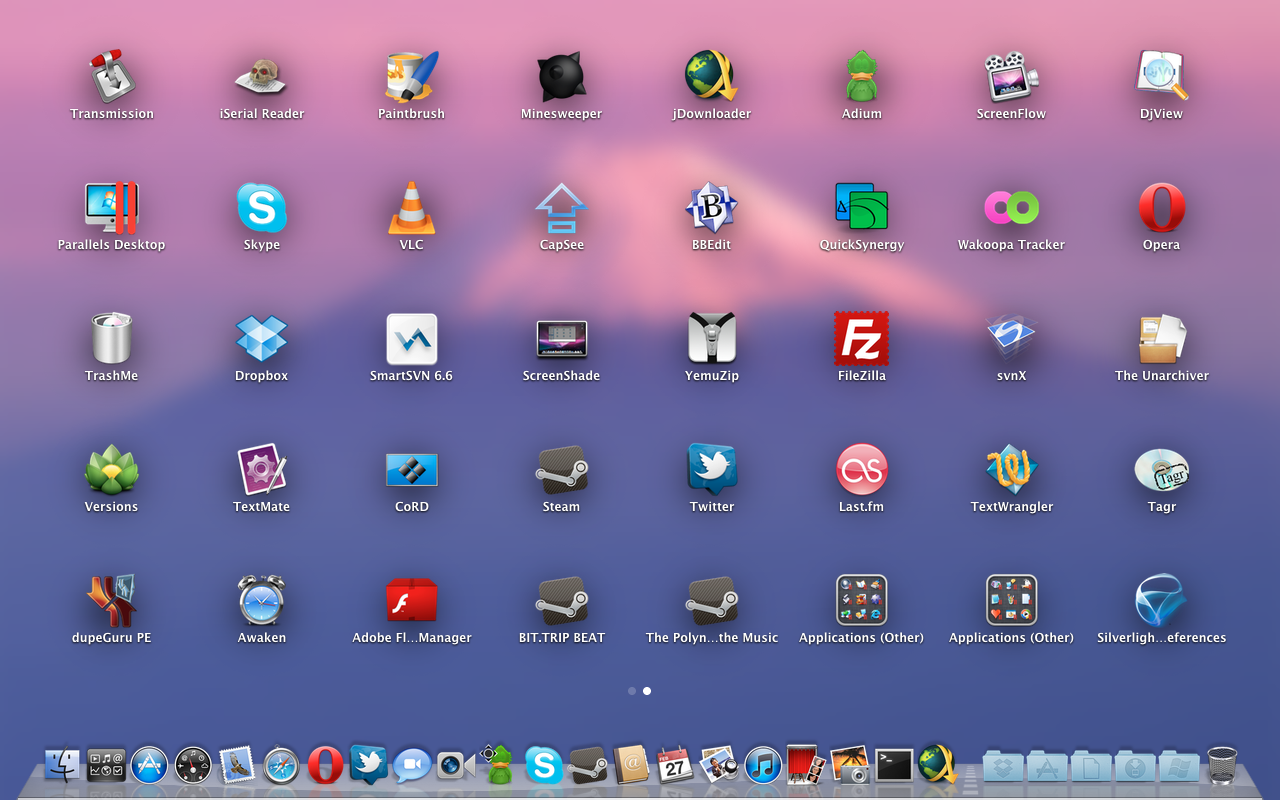Image resolution: width=1280 pixels, height=800 pixels.
Task: Open The Polyn...the Music app
Action: (x=712, y=601)
